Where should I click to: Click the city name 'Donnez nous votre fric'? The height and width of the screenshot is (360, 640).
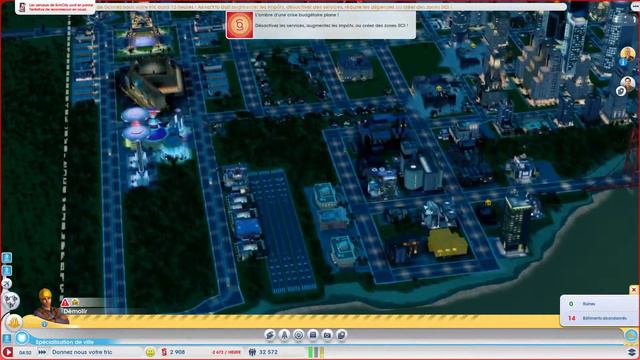pyautogui.click(x=82, y=352)
